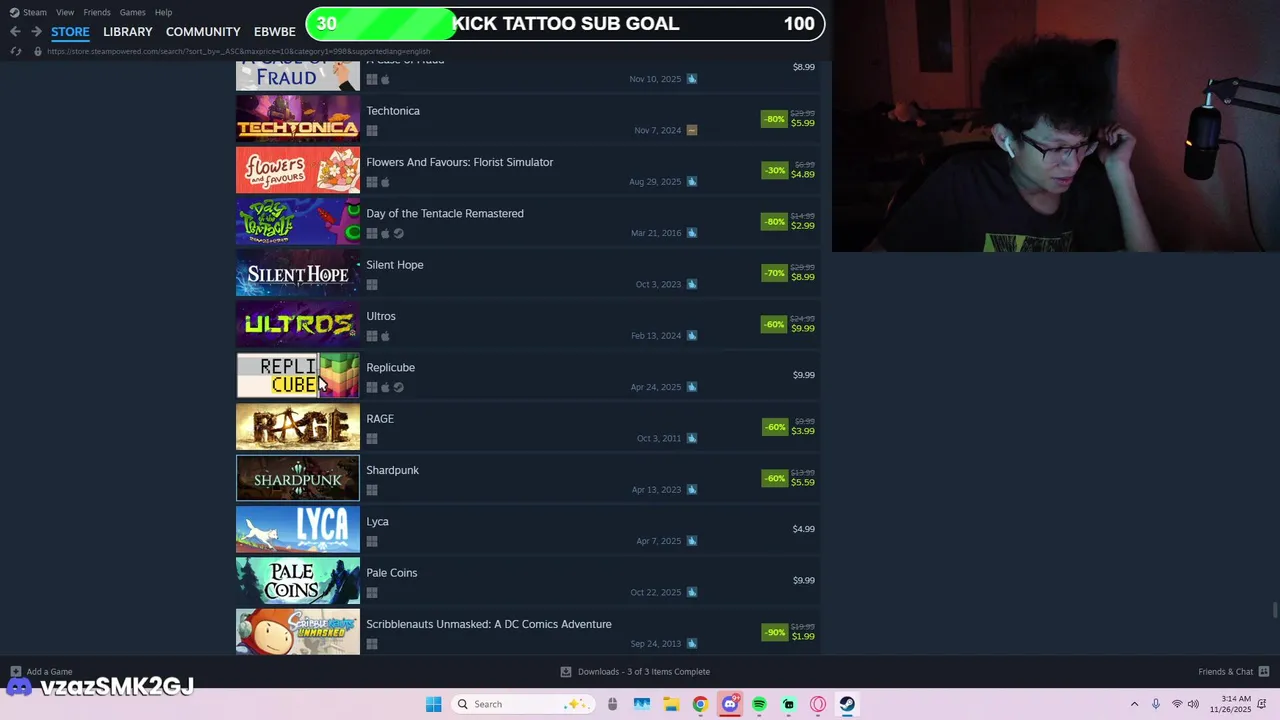The height and width of the screenshot is (720, 1280).
Task: Click the mixed review icon on Techtonica row
Action: click(x=692, y=130)
